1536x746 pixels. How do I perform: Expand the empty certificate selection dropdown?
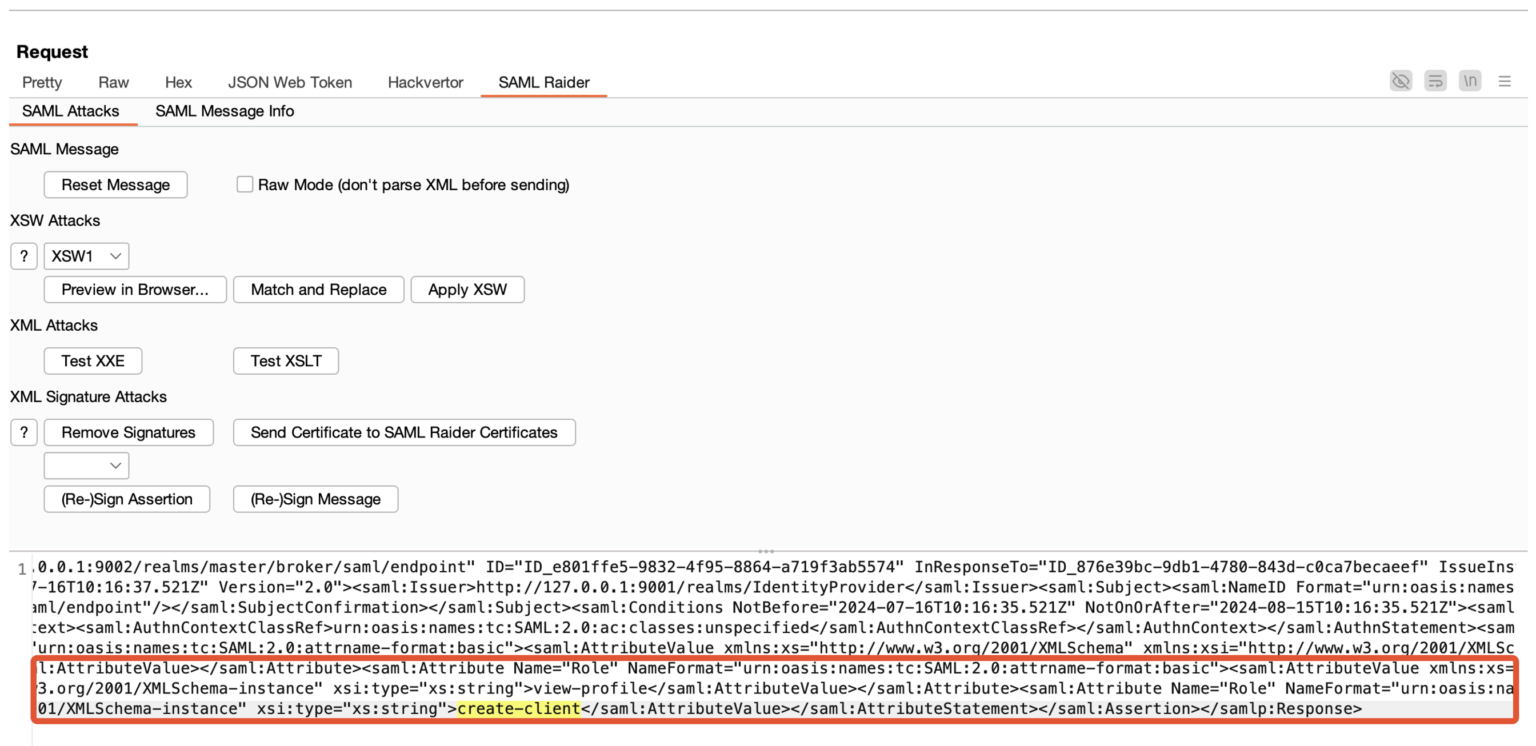coord(86,465)
